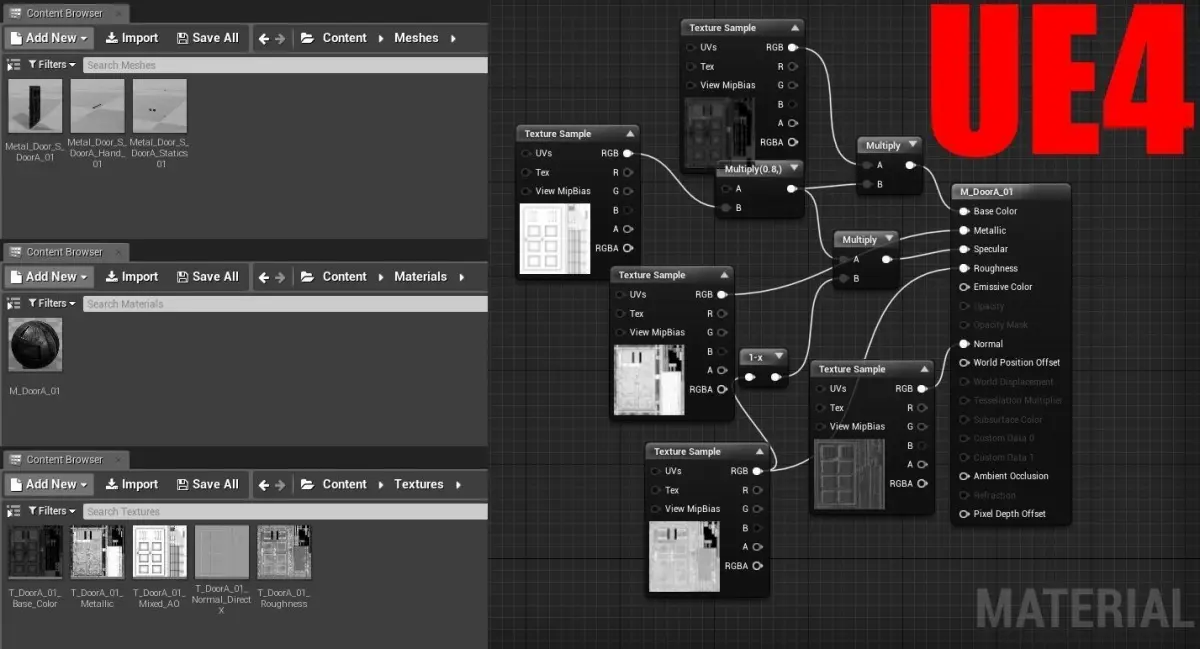Screen dimensions: 1200x649
Task: Open the Filters dropdown in Textures browser
Action: [52, 511]
